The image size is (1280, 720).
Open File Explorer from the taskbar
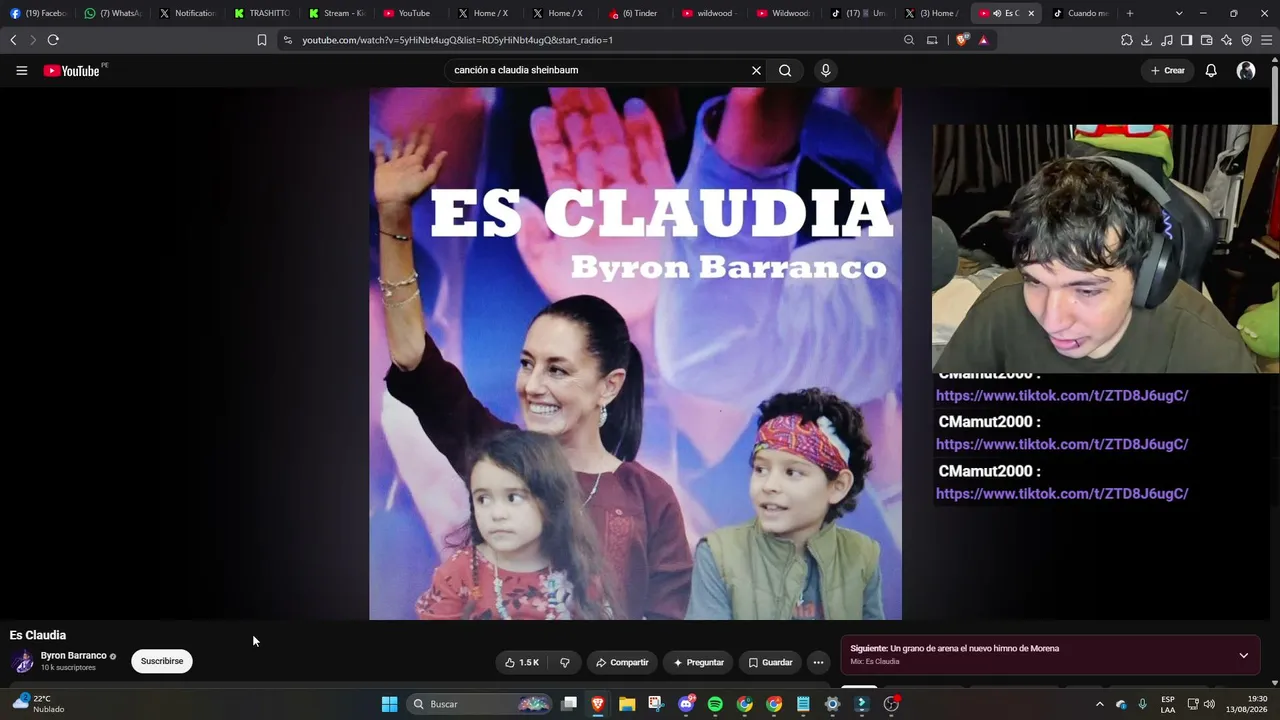[627, 704]
